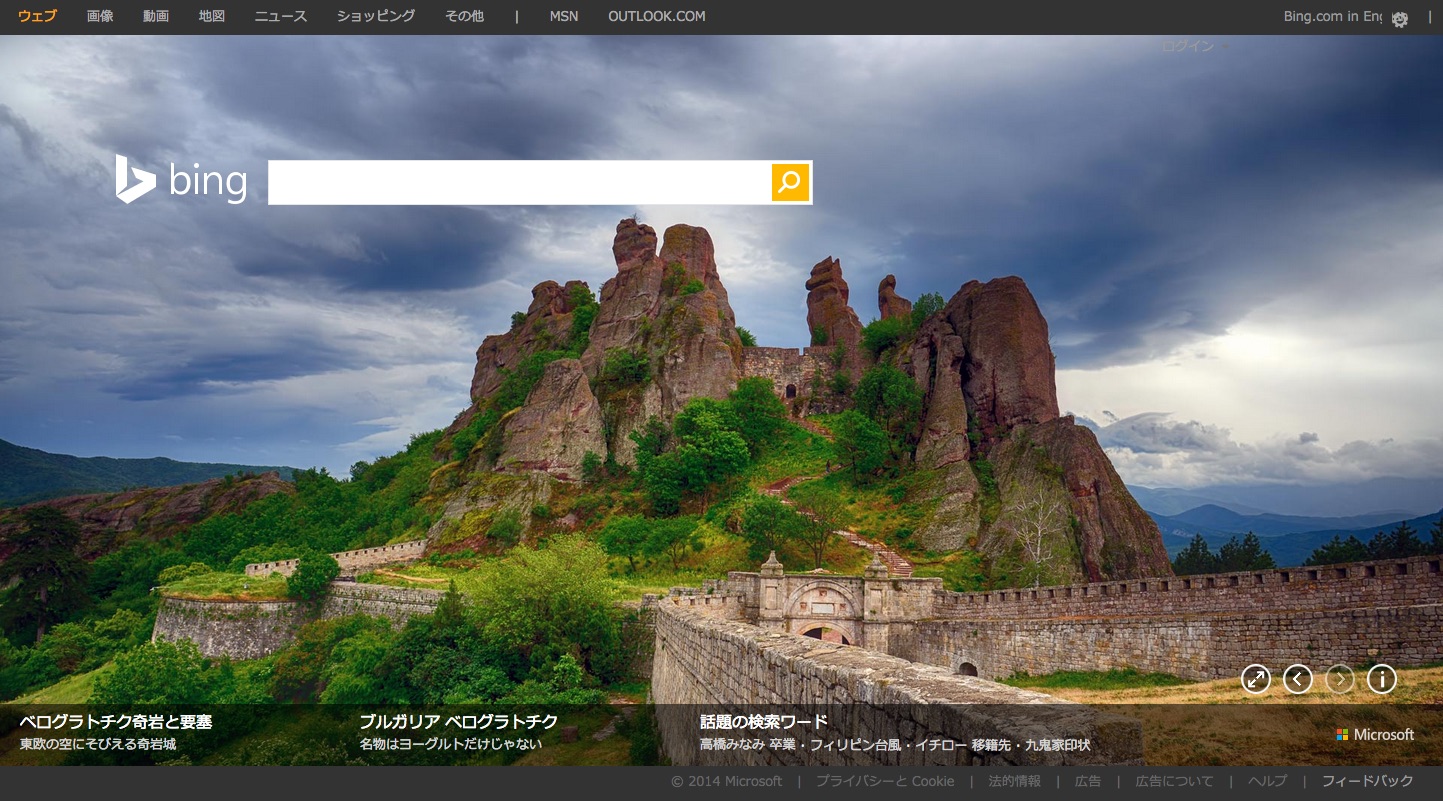Open the 地図 (Maps) tab

[212, 16]
